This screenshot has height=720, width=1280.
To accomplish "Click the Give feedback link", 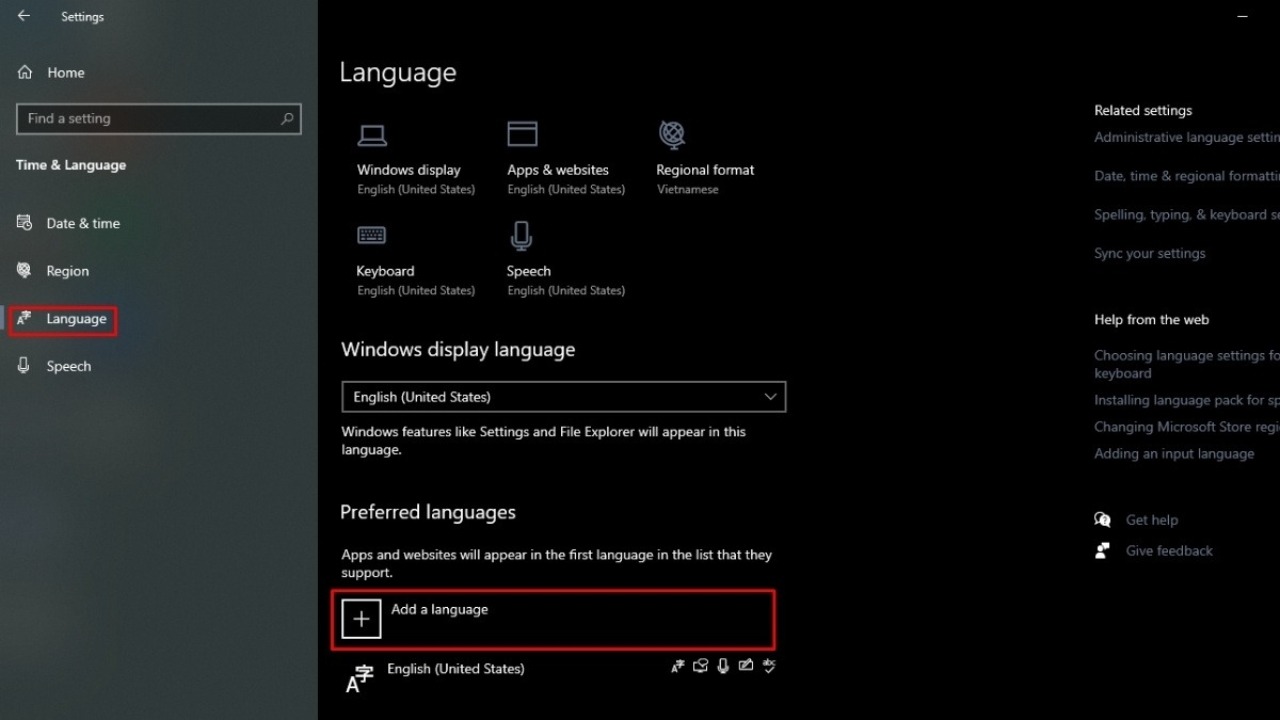I will pyautogui.click(x=1169, y=550).
